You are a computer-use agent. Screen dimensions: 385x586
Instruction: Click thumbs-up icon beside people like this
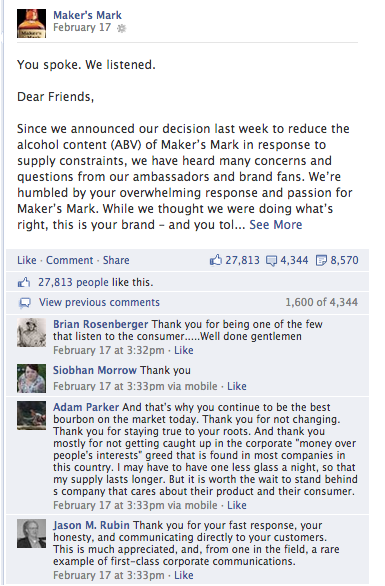click(x=24, y=282)
